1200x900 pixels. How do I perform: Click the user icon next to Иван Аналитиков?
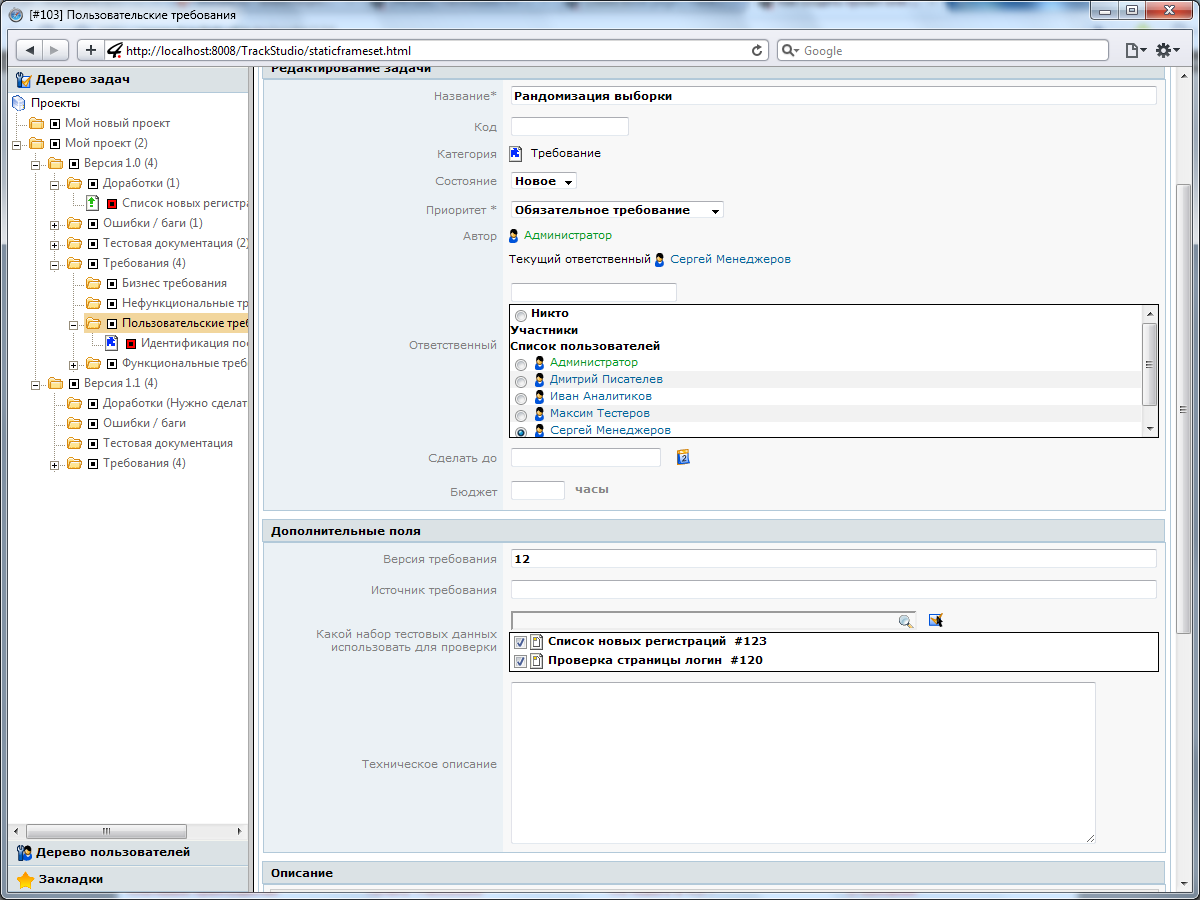540,397
